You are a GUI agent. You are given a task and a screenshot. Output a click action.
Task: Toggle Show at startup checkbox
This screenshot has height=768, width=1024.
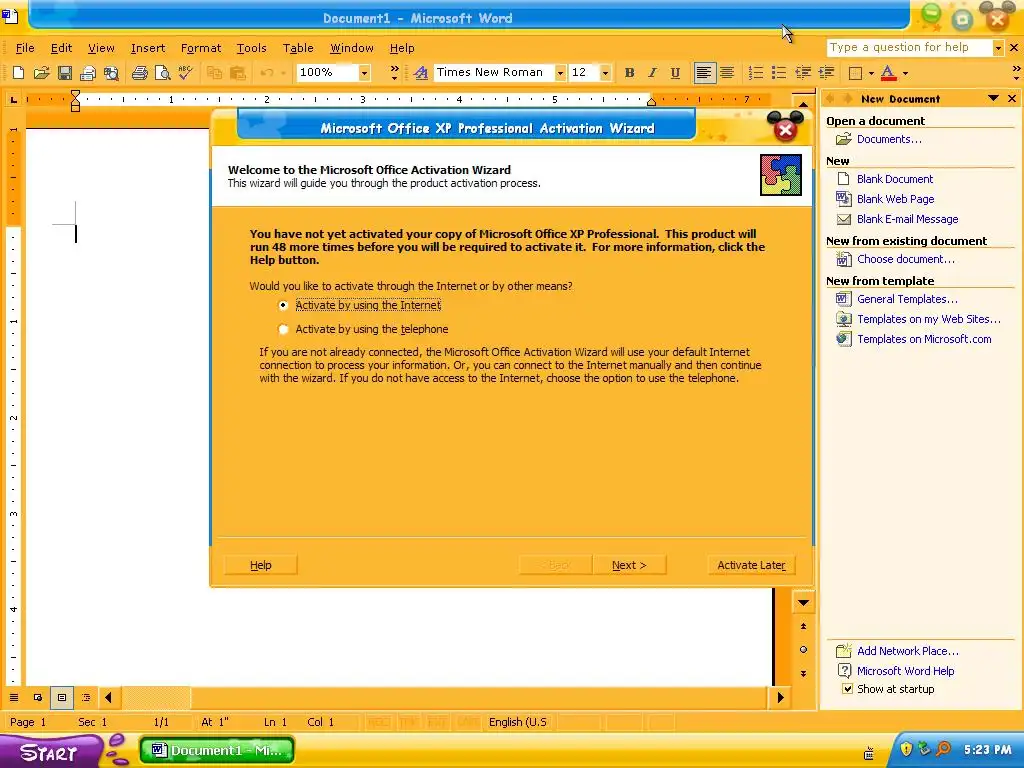click(848, 689)
